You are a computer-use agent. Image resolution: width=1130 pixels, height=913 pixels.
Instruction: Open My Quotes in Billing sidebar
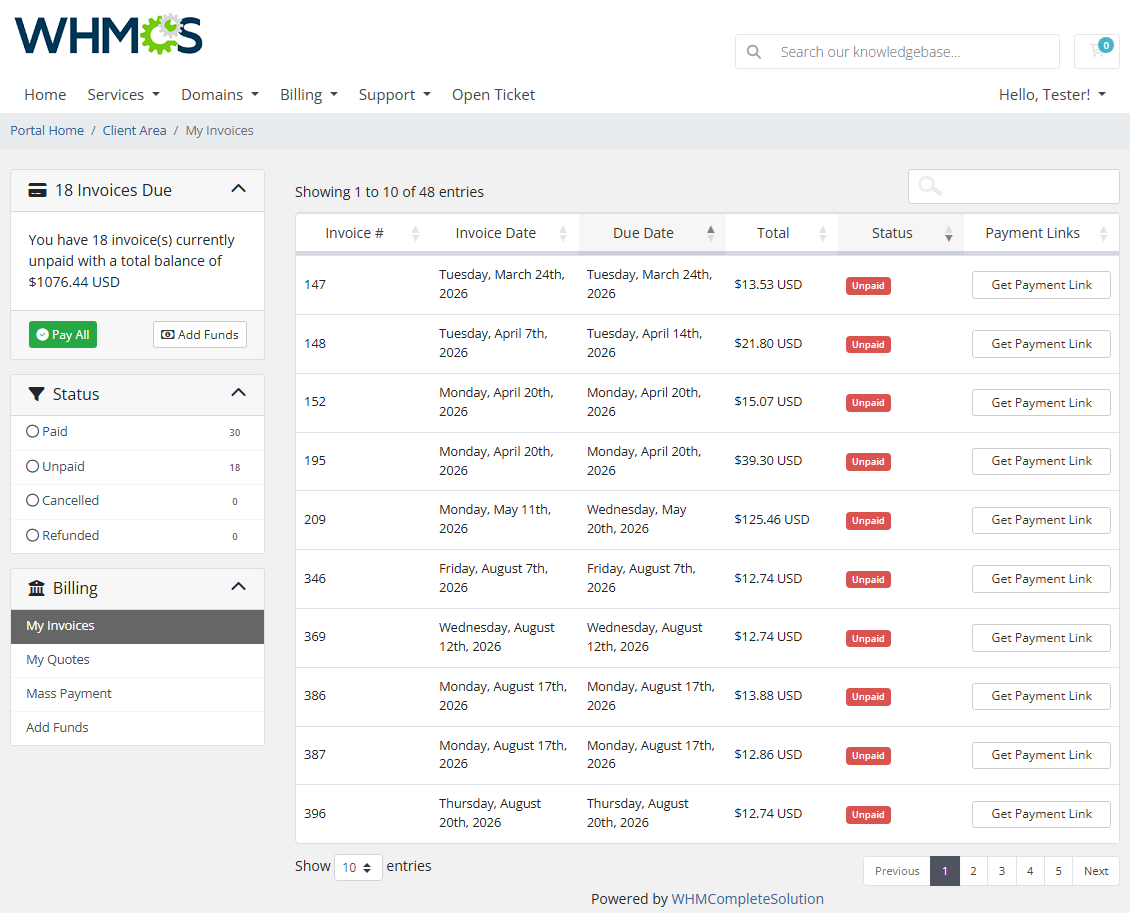coord(137,660)
